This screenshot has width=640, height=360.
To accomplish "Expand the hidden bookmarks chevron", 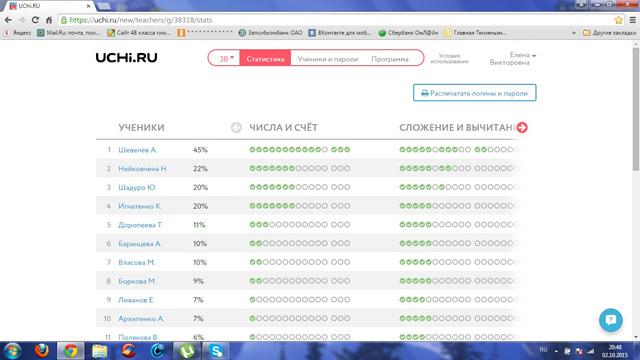I will coord(574,33).
